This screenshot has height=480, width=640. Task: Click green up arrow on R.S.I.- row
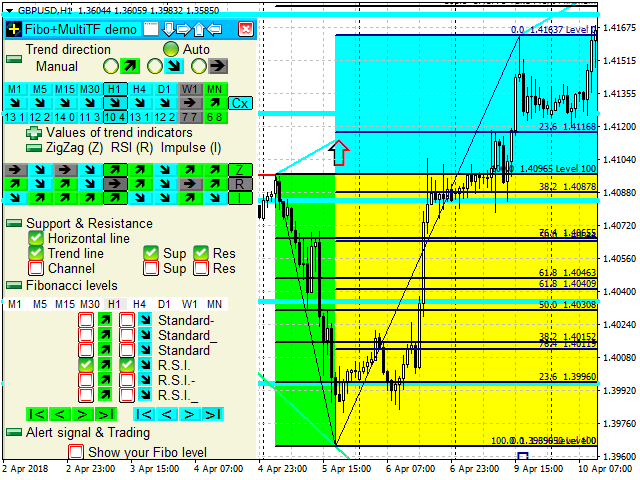pos(105,380)
